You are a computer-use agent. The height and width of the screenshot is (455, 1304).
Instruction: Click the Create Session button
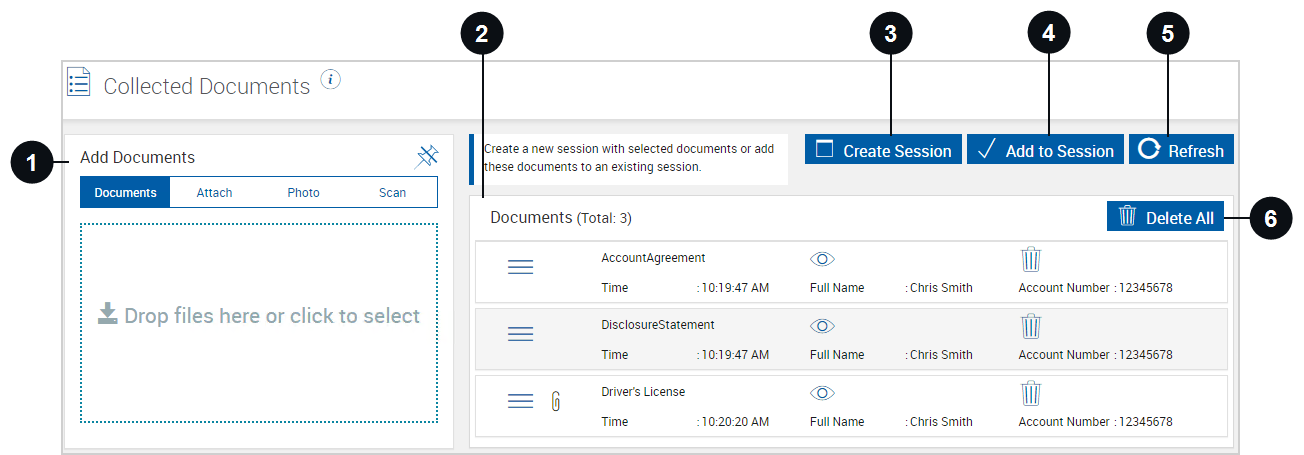(x=883, y=150)
